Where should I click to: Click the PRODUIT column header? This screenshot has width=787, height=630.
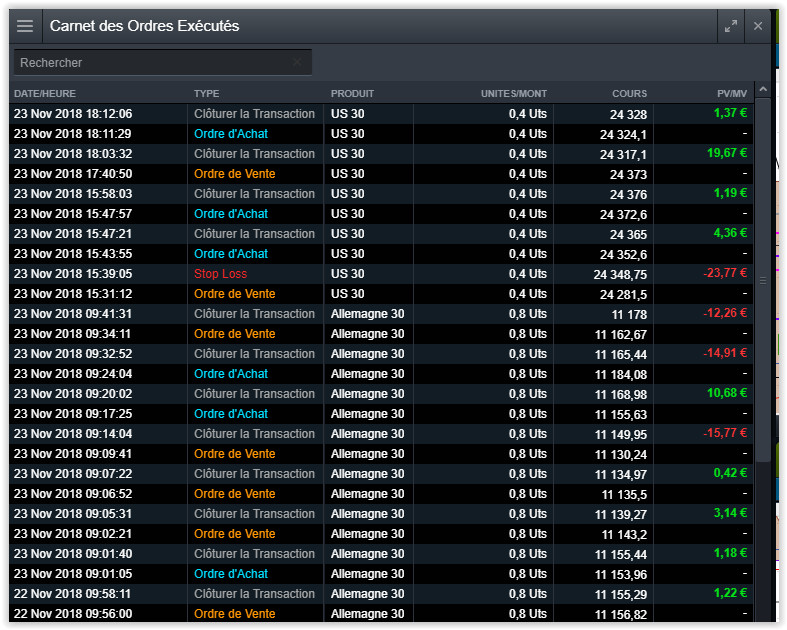[x=352, y=94]
